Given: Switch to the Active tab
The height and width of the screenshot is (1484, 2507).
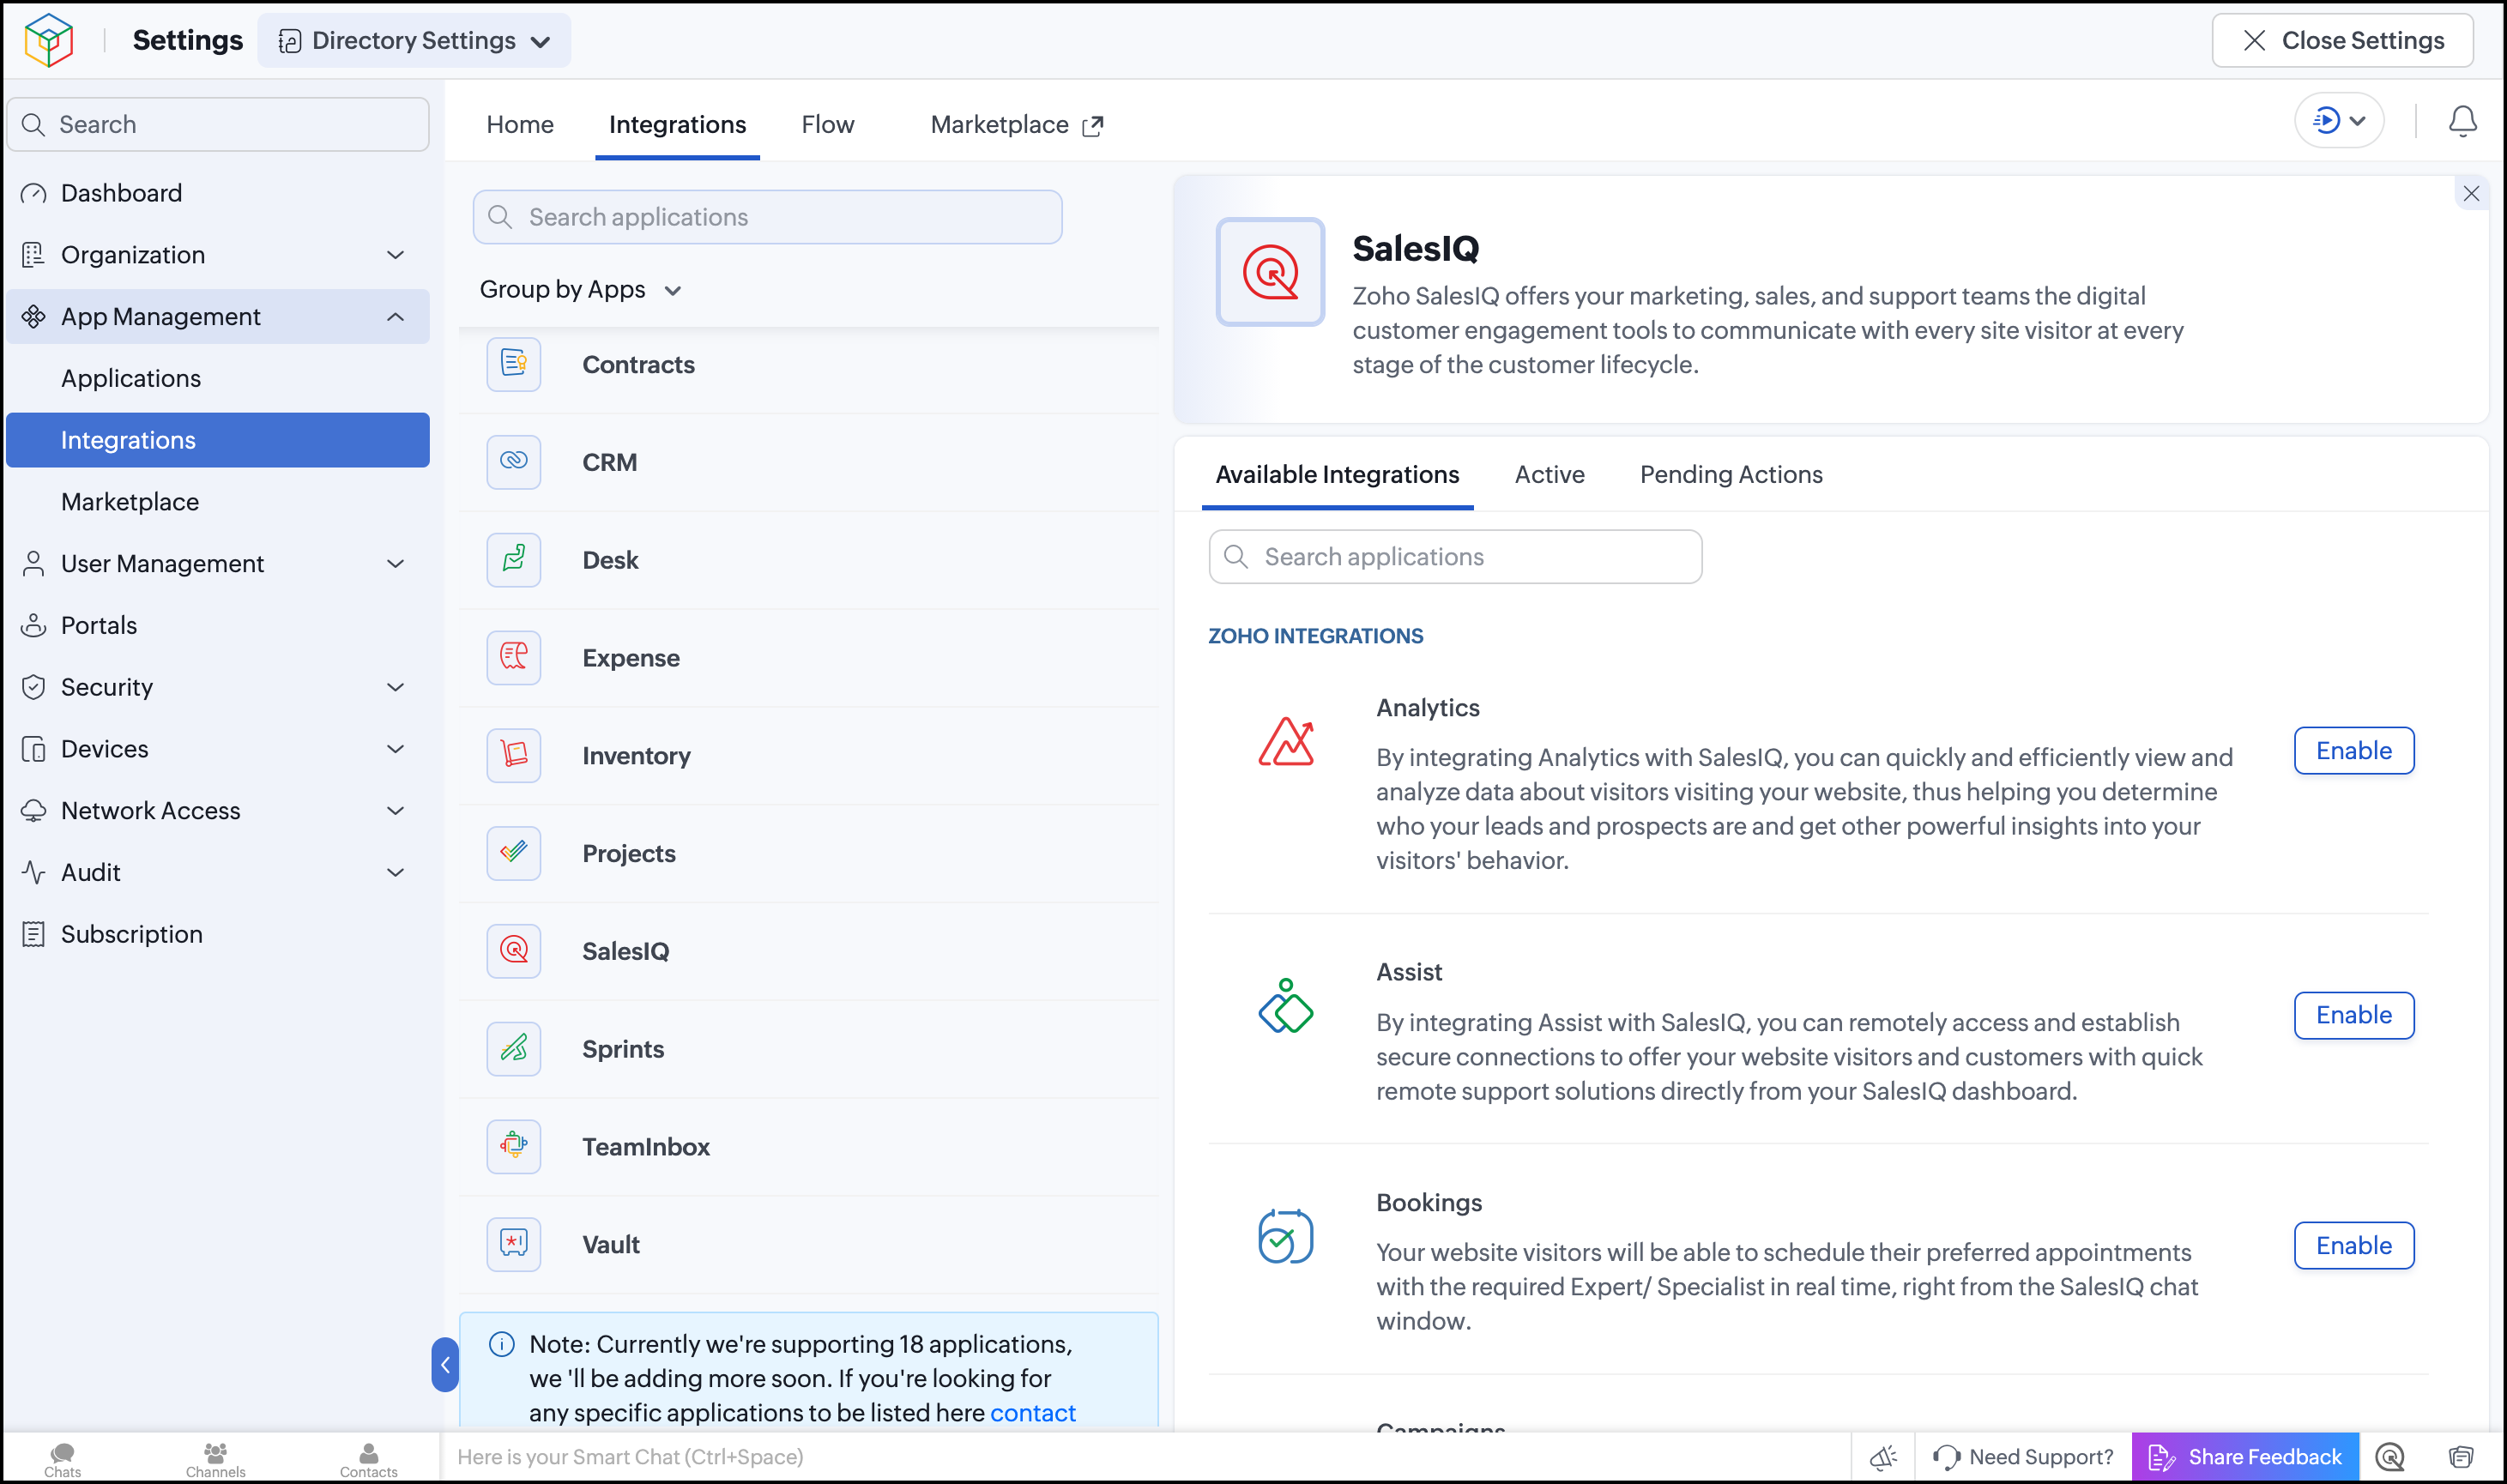Looking at the screenshot, I should coord(1549,475).
